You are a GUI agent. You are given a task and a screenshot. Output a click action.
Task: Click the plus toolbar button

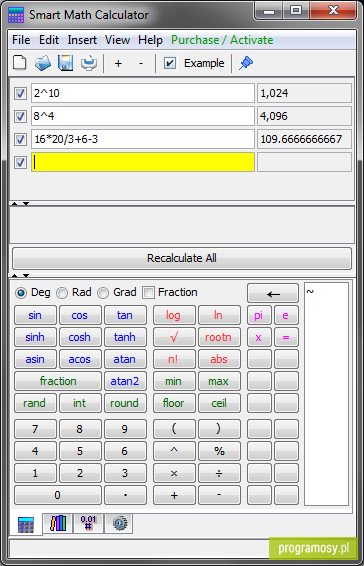coord(118,64)
